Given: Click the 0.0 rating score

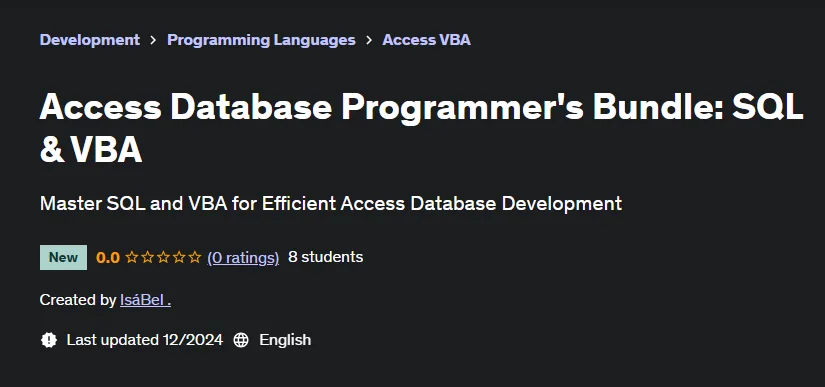Looking at the screenshot, I should 108,258.
